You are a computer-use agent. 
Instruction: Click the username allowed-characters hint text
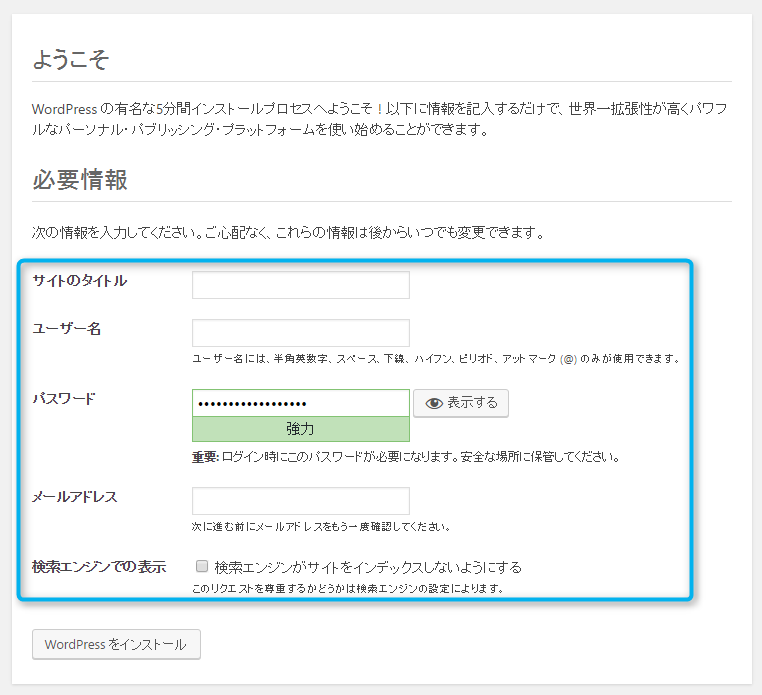coord(435,359)
